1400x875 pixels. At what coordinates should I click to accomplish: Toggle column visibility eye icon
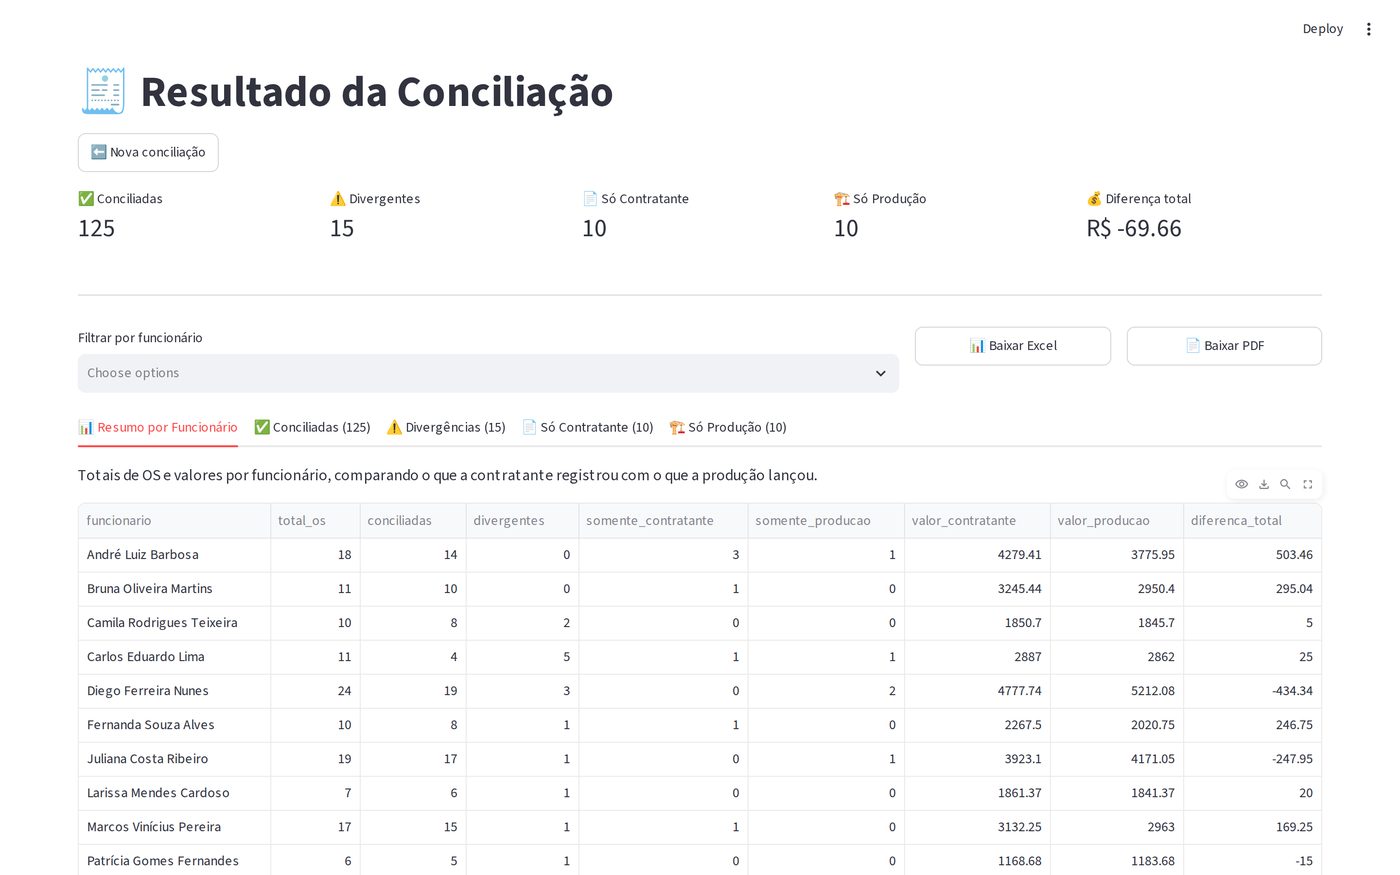(1241, 484)
